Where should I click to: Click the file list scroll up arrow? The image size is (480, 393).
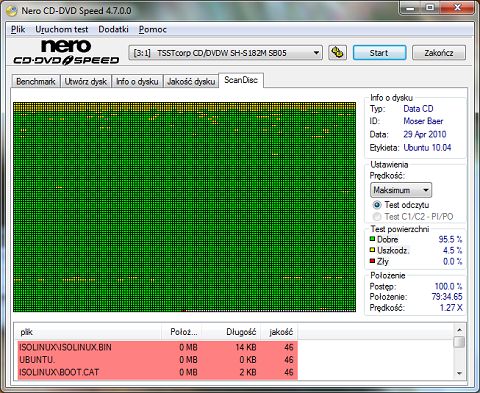tap(460, 330)
